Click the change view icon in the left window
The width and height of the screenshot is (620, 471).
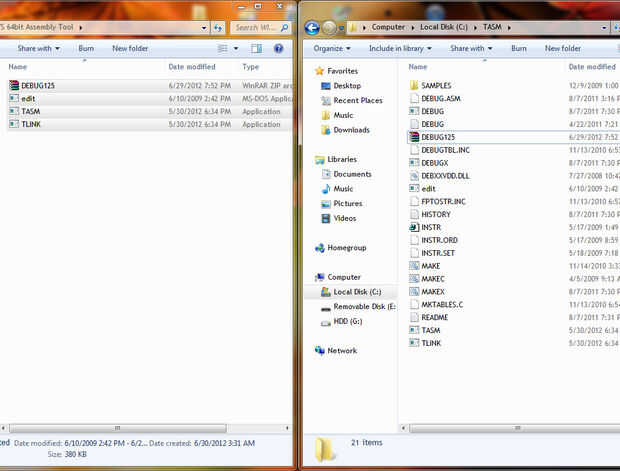click(223, 49)
